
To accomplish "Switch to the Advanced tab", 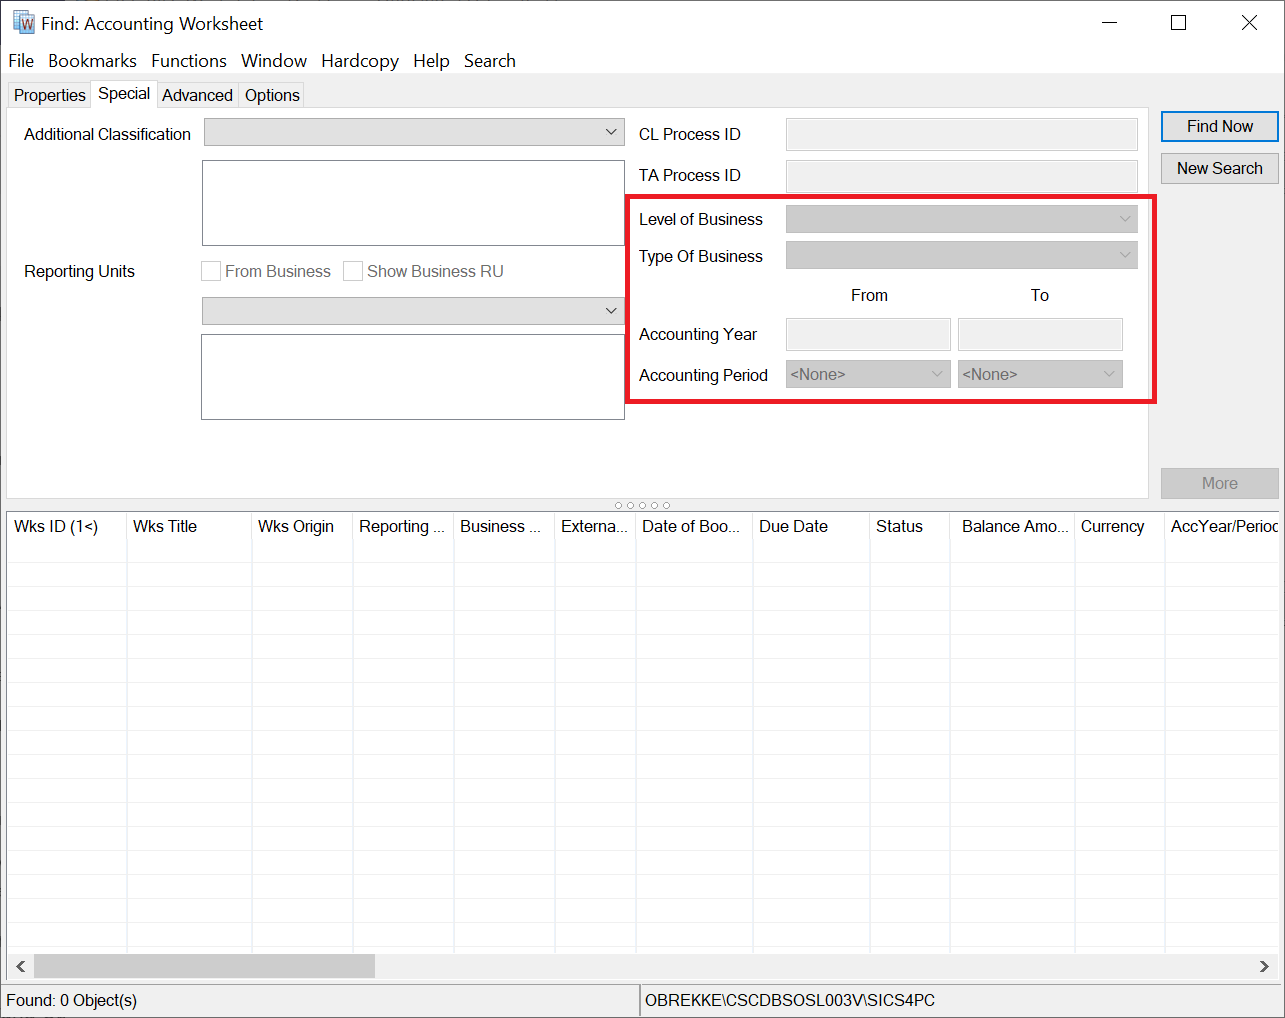I will (197, 95).
